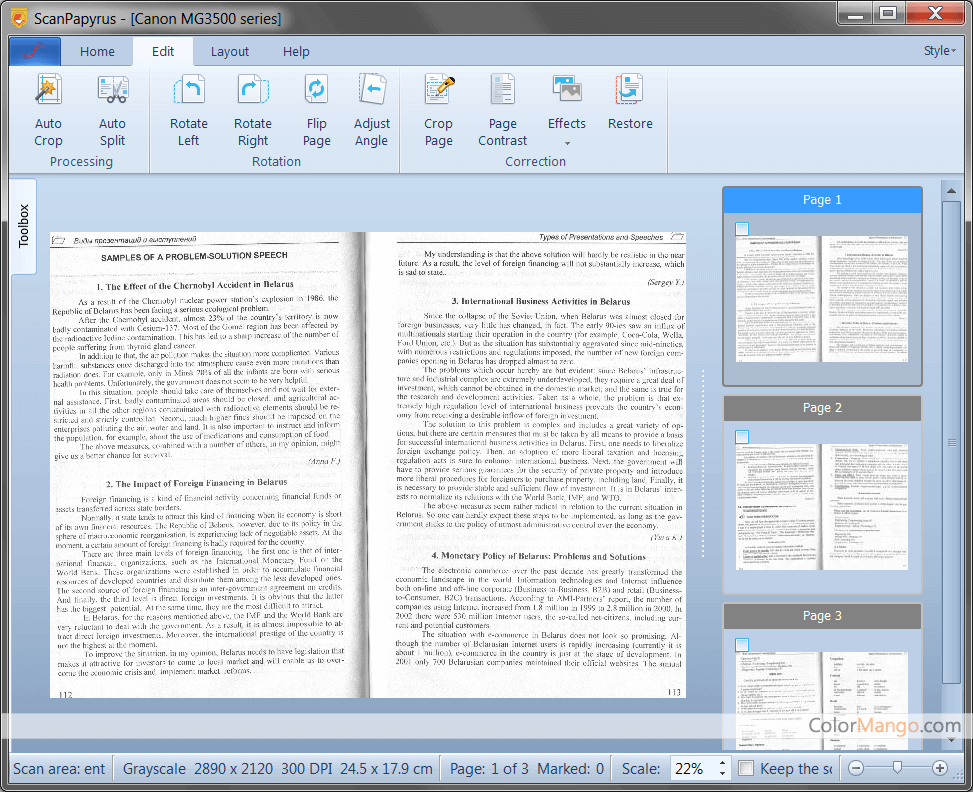Click the Auto Crop tool icon
The height and width of the screenshot is (792, 973).
[48, 92]
